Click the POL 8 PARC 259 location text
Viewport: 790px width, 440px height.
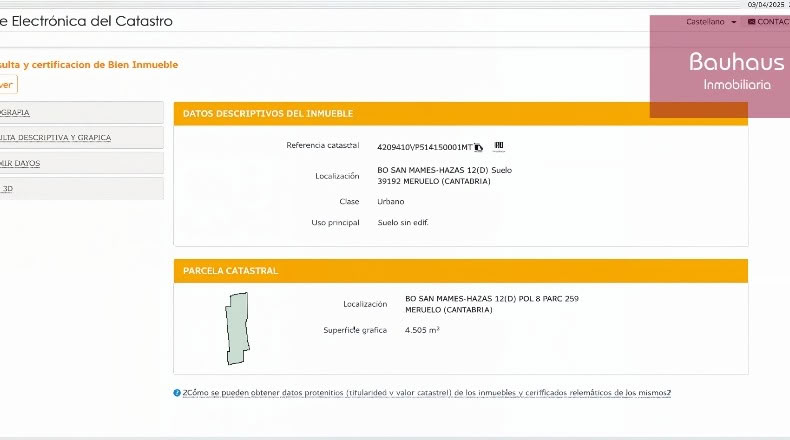point(548,298)
